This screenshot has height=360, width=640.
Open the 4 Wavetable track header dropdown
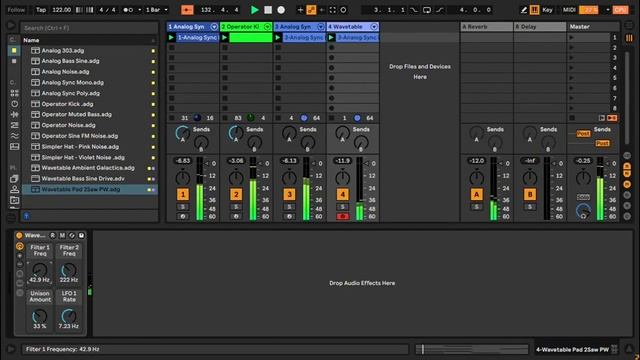click(x=374, y=27)
